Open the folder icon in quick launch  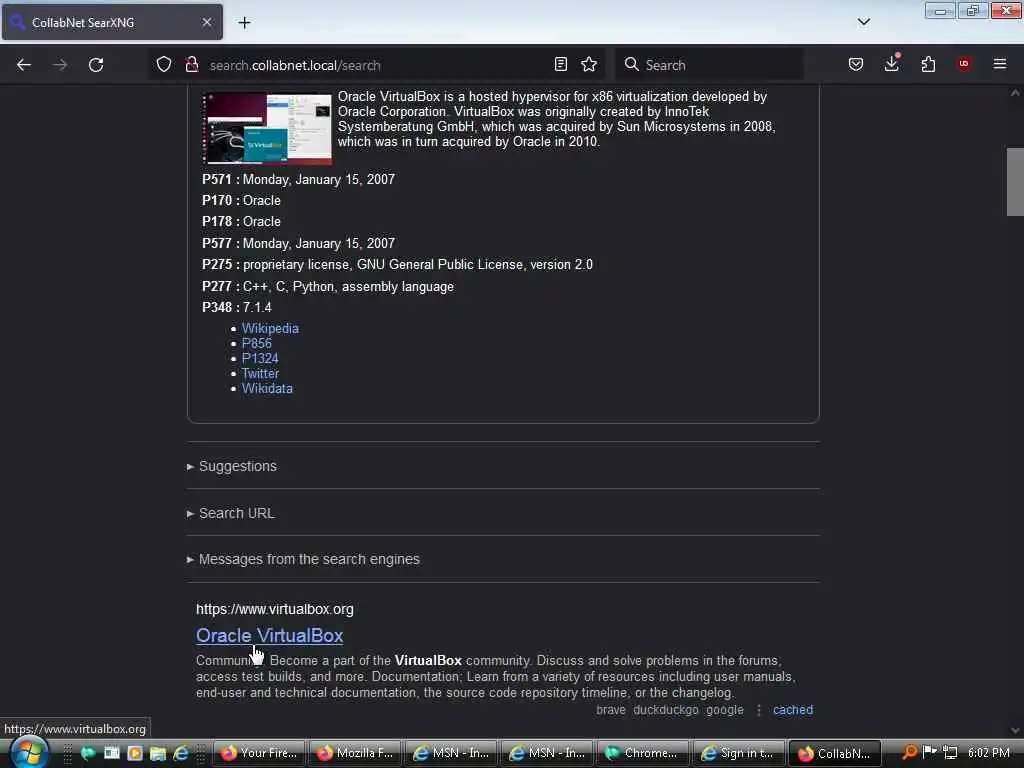click(x=157, y=753)
